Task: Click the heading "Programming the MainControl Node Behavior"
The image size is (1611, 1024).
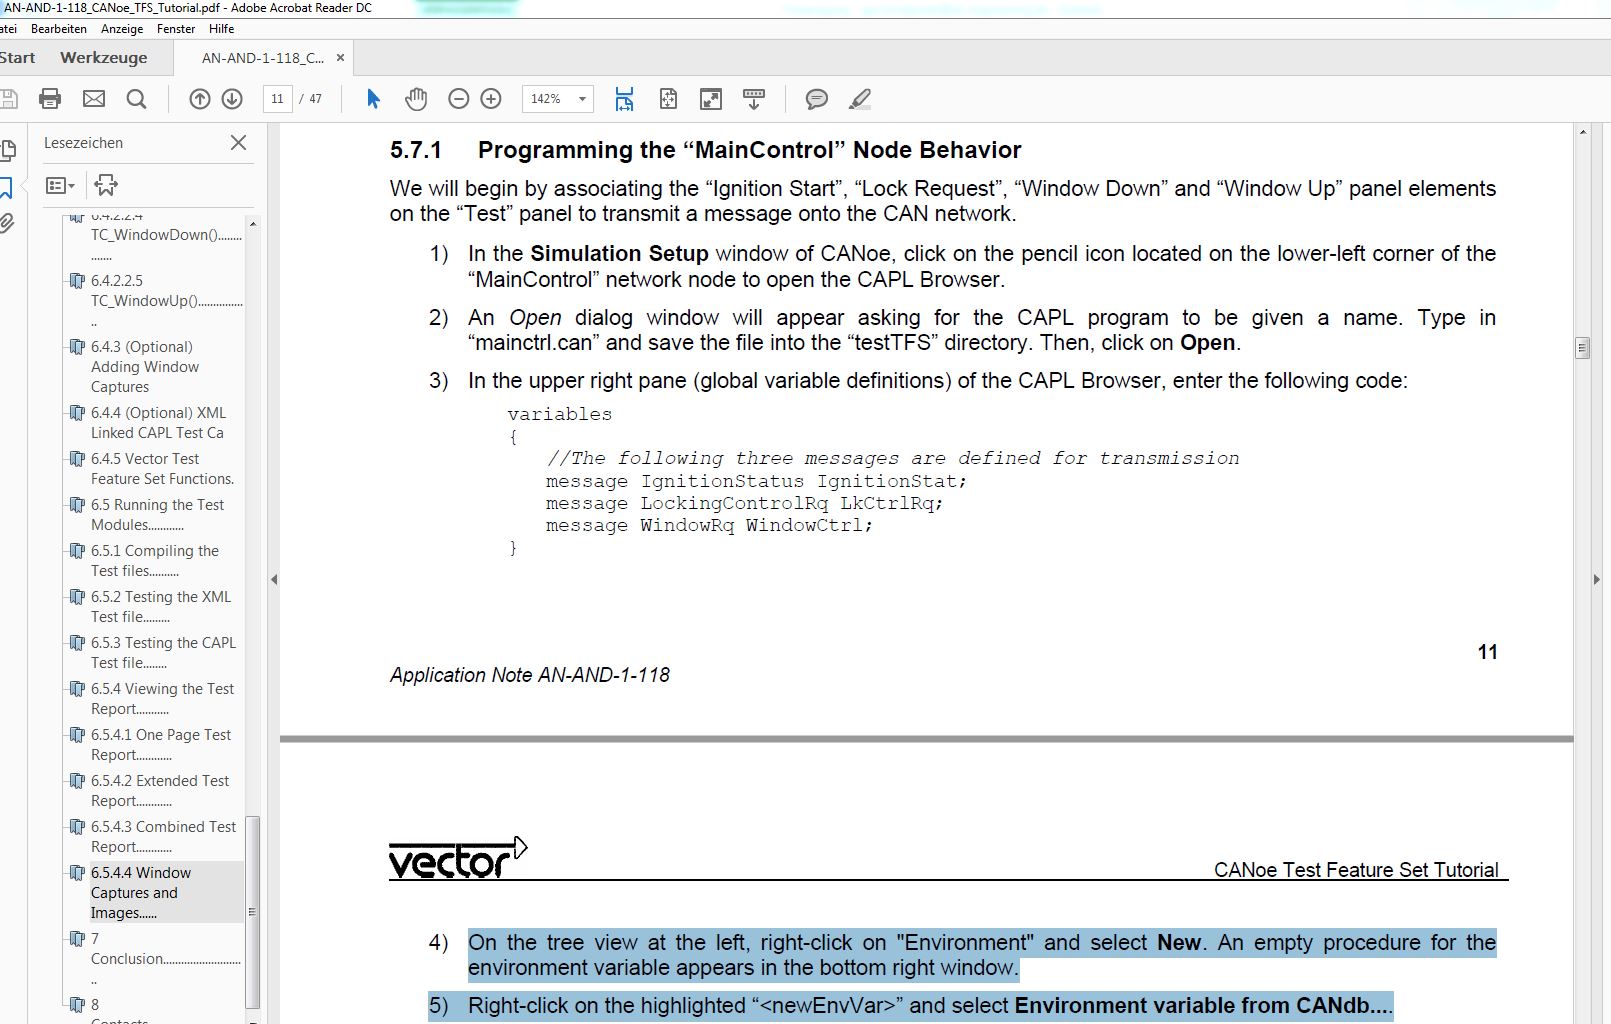Action: 749,150
